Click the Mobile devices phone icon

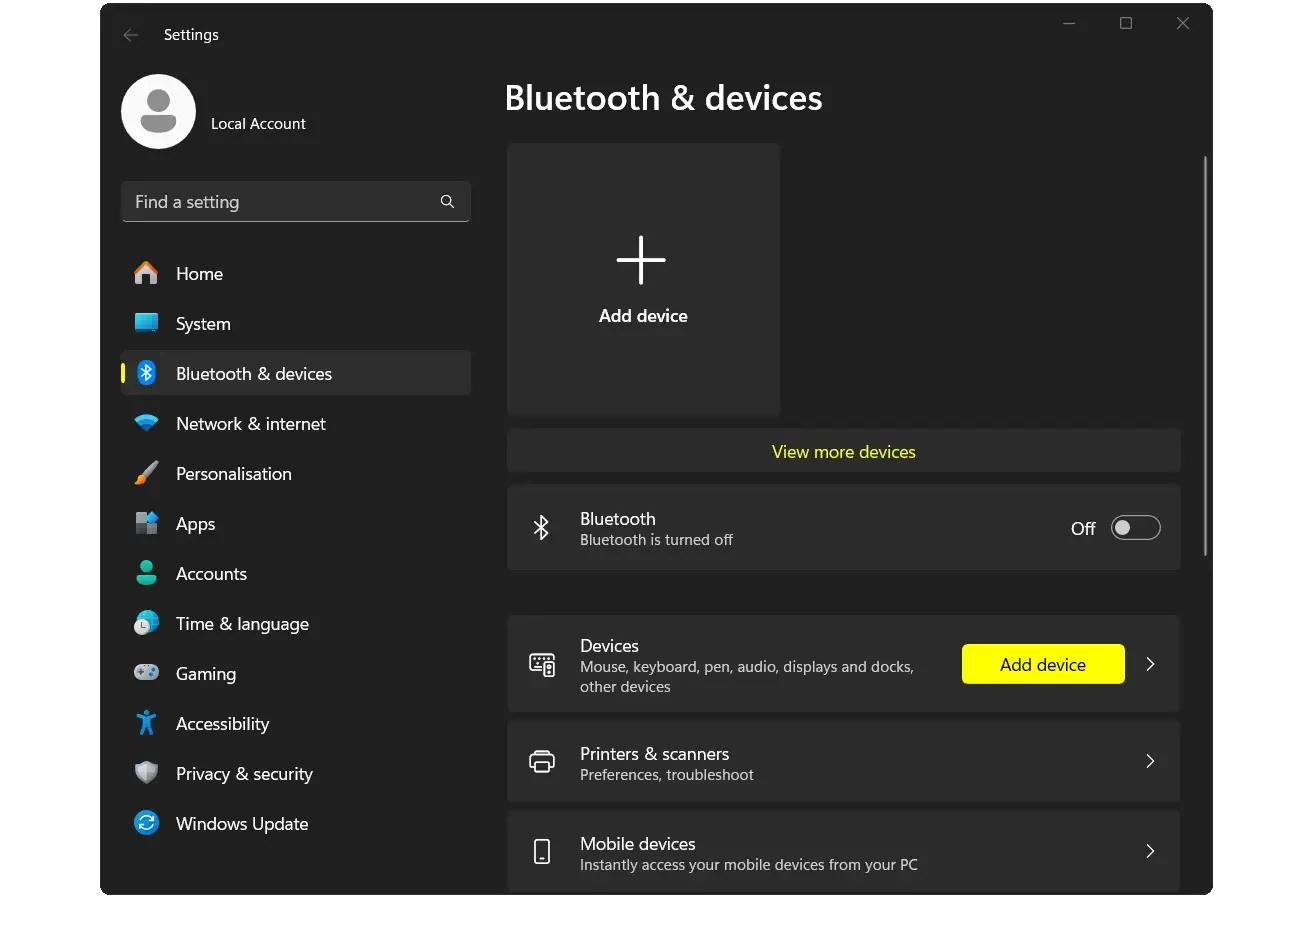[x=542, y=852]
